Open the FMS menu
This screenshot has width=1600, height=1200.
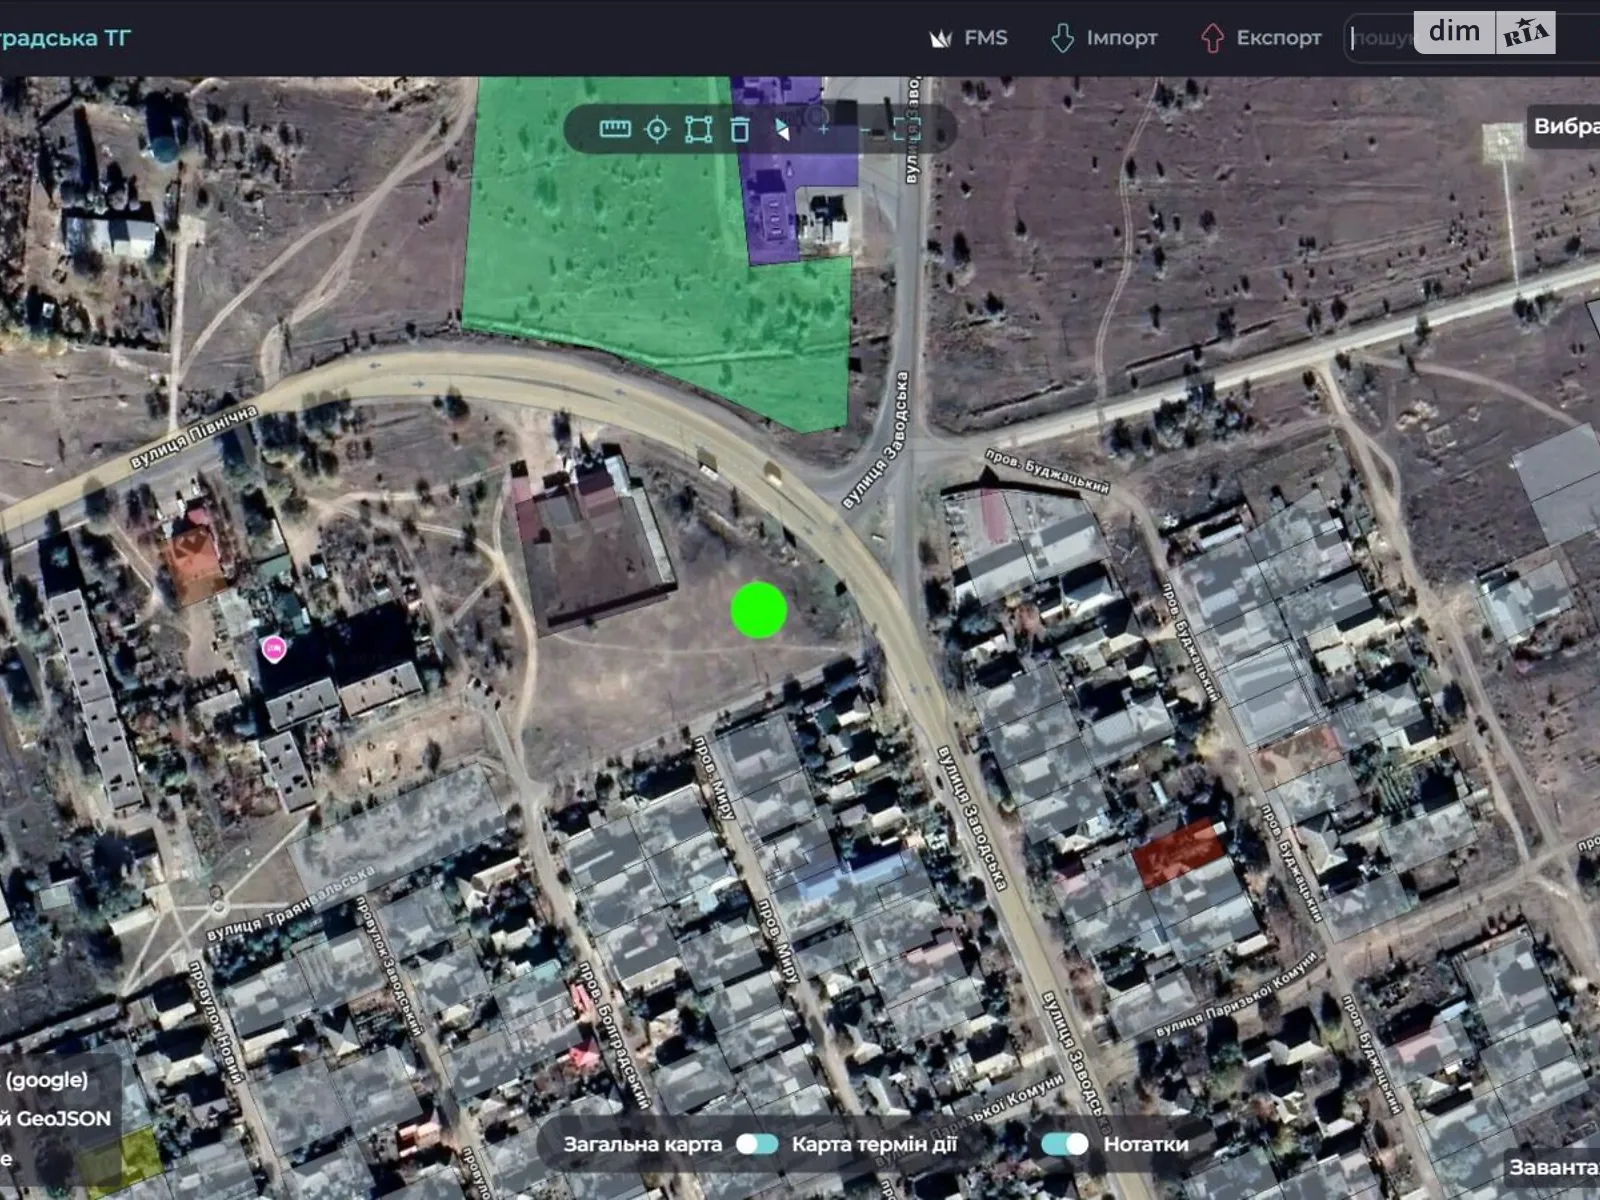(969, 38)
